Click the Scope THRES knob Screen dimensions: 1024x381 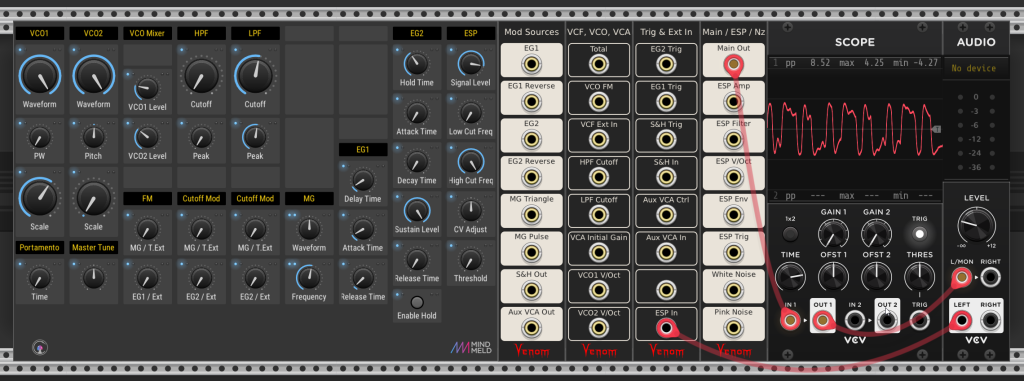pos(919,276)
